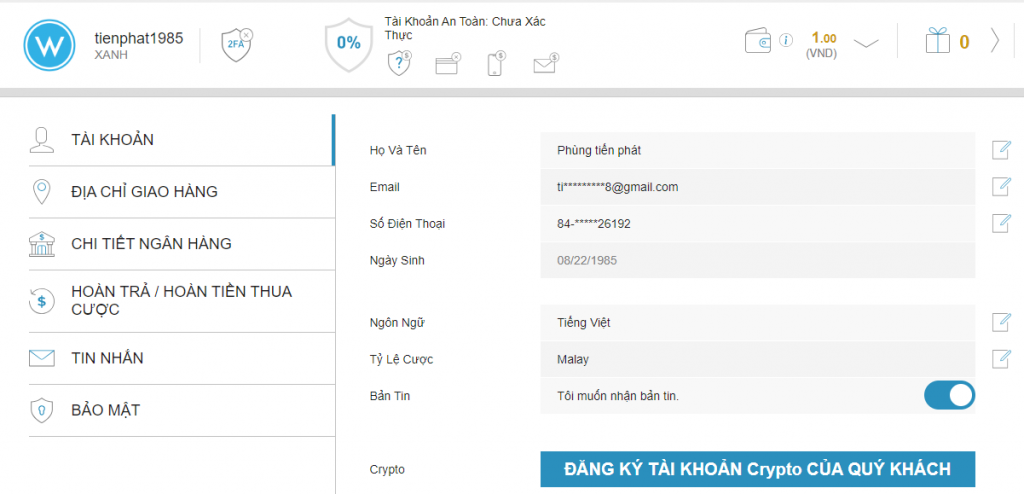
Task: Click the email verification envelope icon
Action: (x=545, y=64)
